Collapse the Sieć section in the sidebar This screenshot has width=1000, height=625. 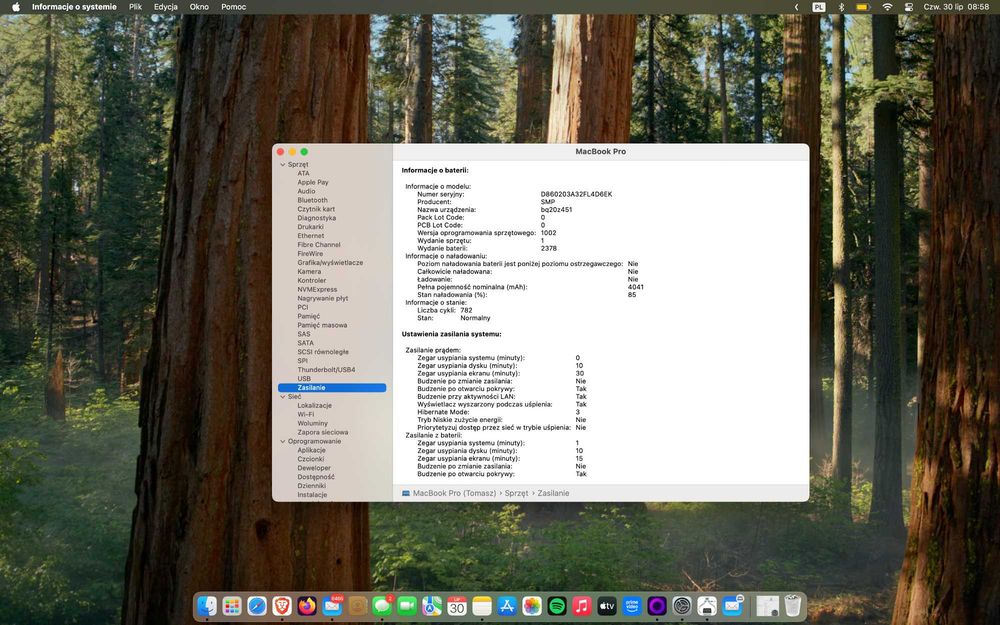(283, 397)
